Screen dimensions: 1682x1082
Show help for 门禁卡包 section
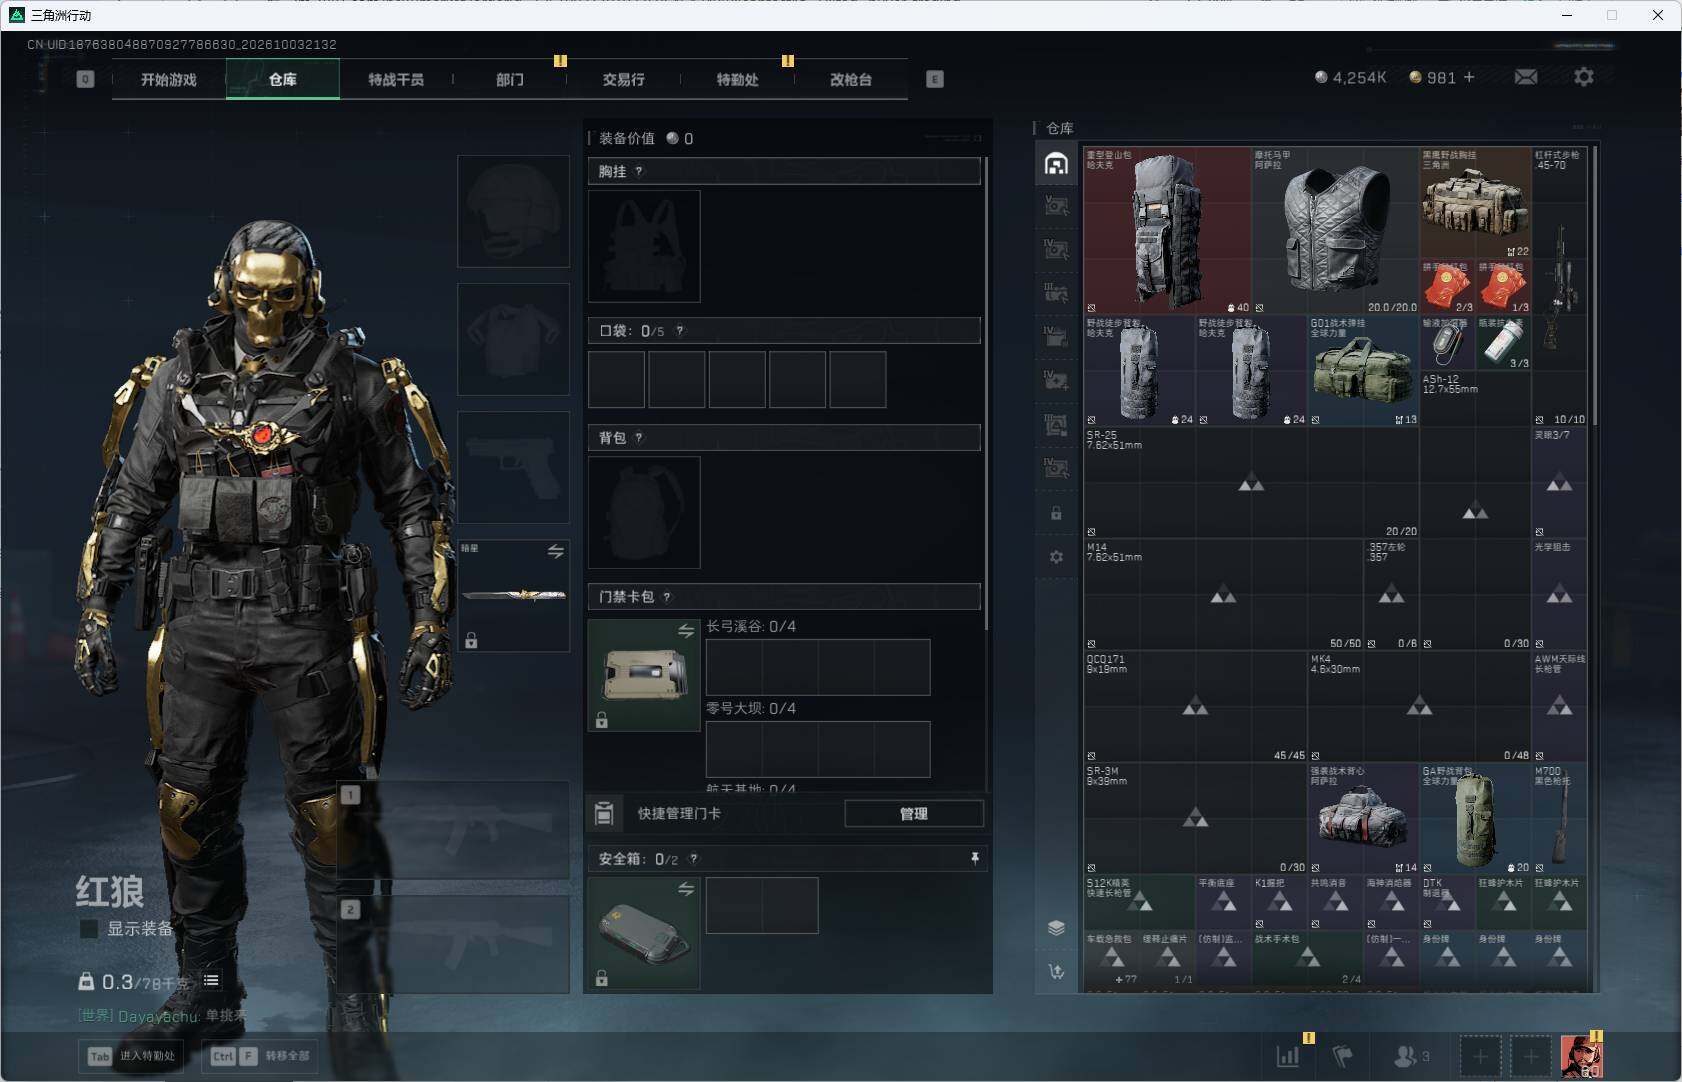[667, 596]
